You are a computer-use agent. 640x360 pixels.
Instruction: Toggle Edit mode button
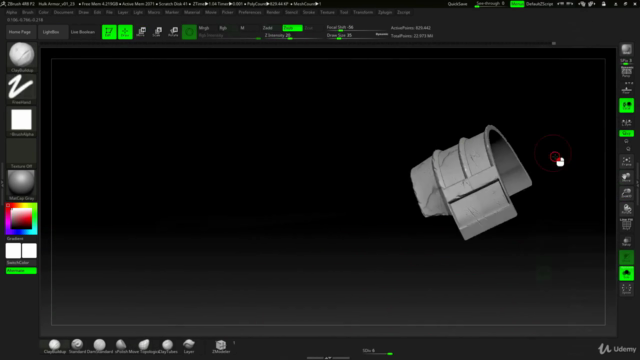(109, 32)
